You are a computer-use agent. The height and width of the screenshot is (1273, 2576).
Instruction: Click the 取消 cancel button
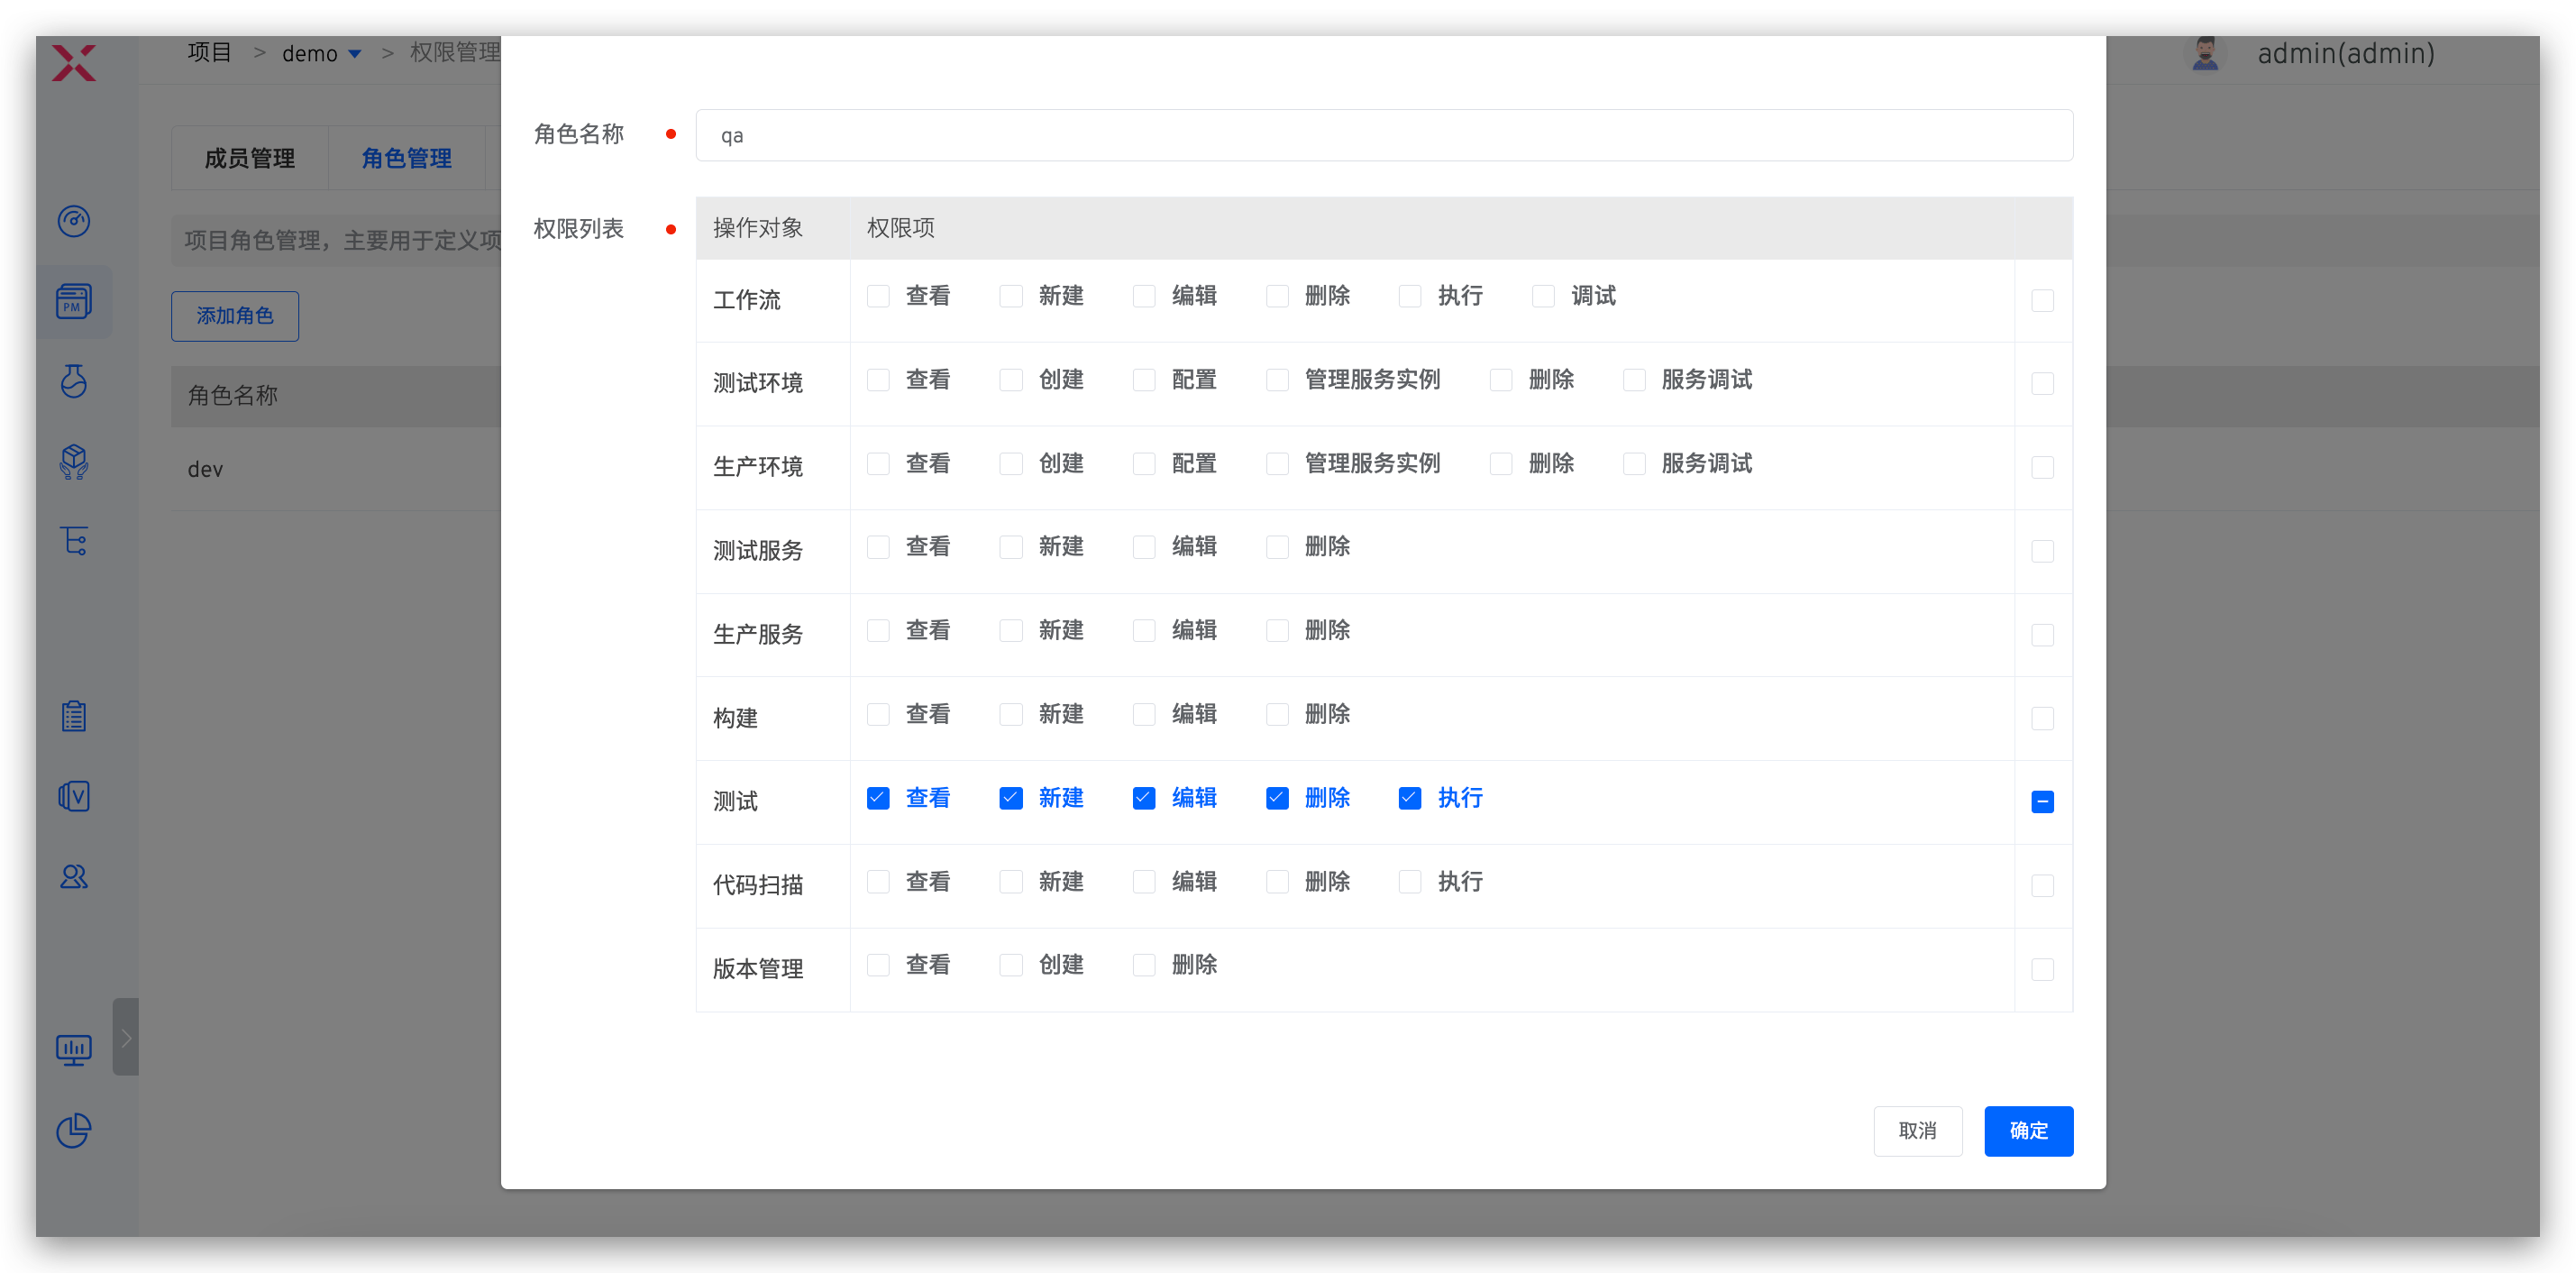pyautogui.click(x=1917, y=1131)
